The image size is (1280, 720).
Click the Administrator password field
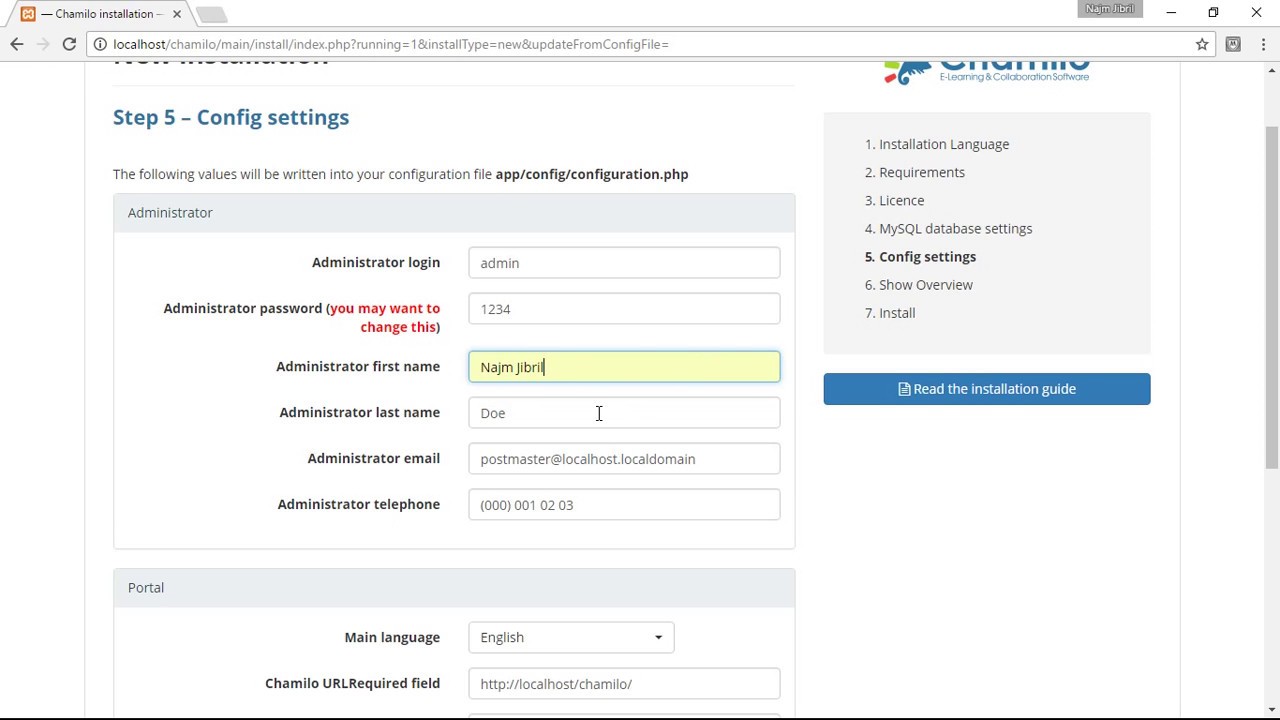click(624, 309)
